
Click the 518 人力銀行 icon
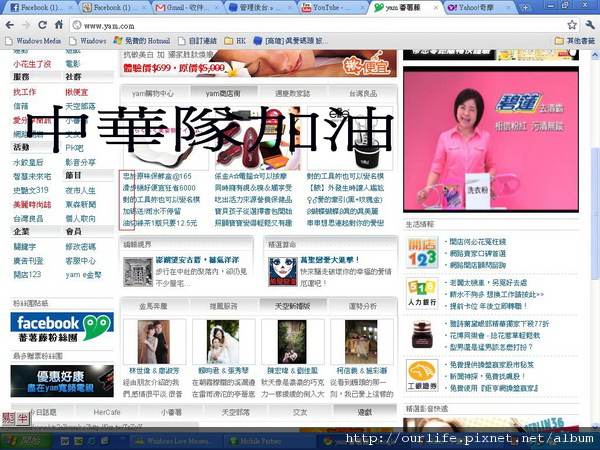tap(422, 293)
